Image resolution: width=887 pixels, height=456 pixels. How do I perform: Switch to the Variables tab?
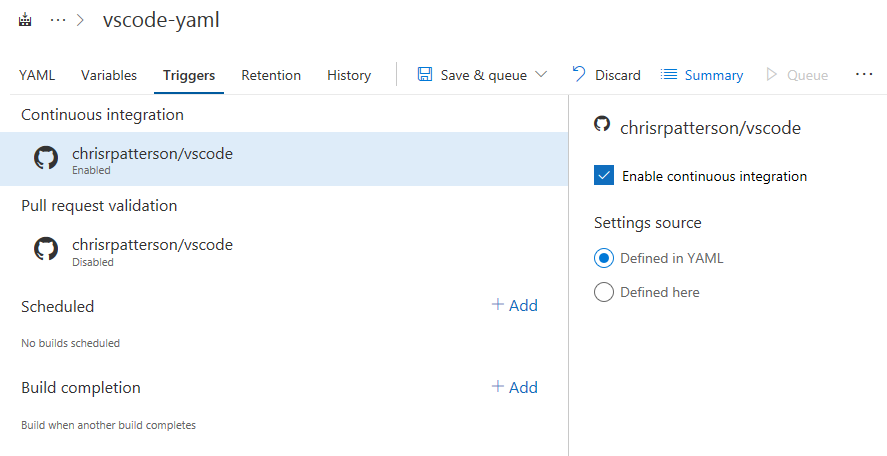point(109,75)
